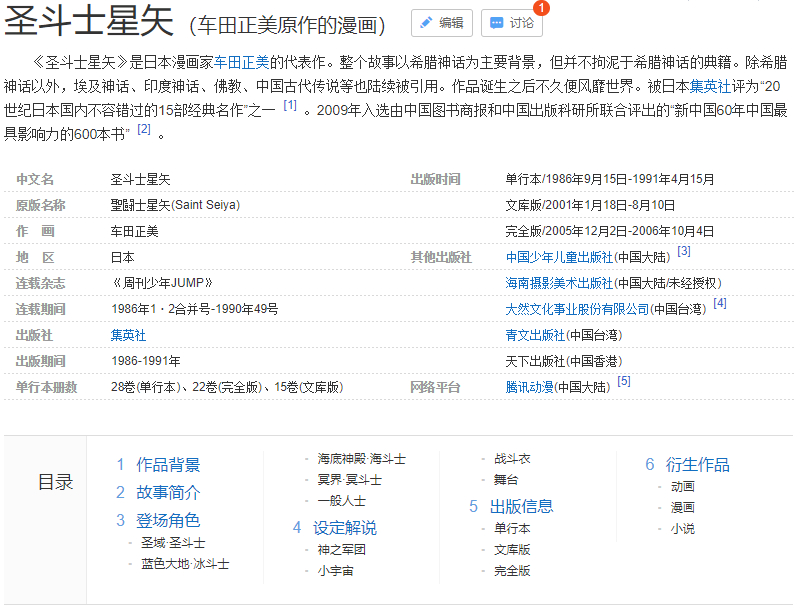Screen dimensions: 805x615
Task: Click 天下出版社(中国香港) text
Action: point(564,361)
